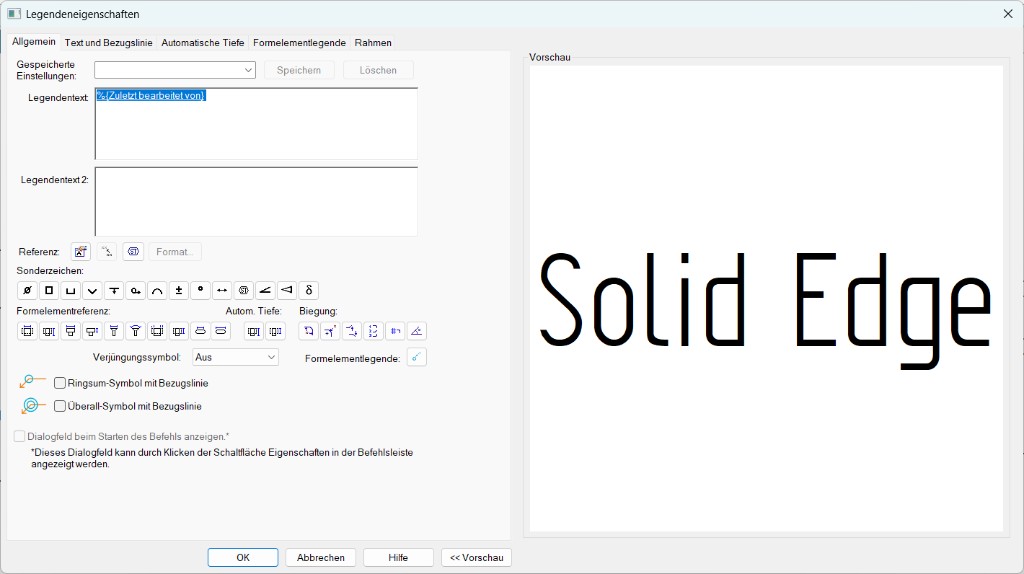Close the Legendeneigenschaften dialog
Image resolution: width=1024 pixels, height=574 pixels.
tap(1008, 14)
